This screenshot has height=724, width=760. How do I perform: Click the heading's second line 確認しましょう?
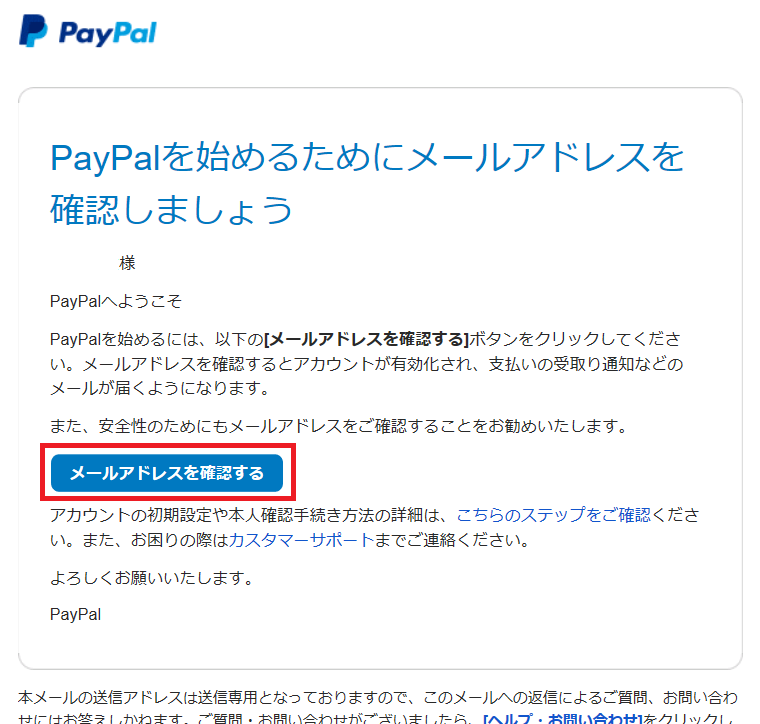point(172,210)
